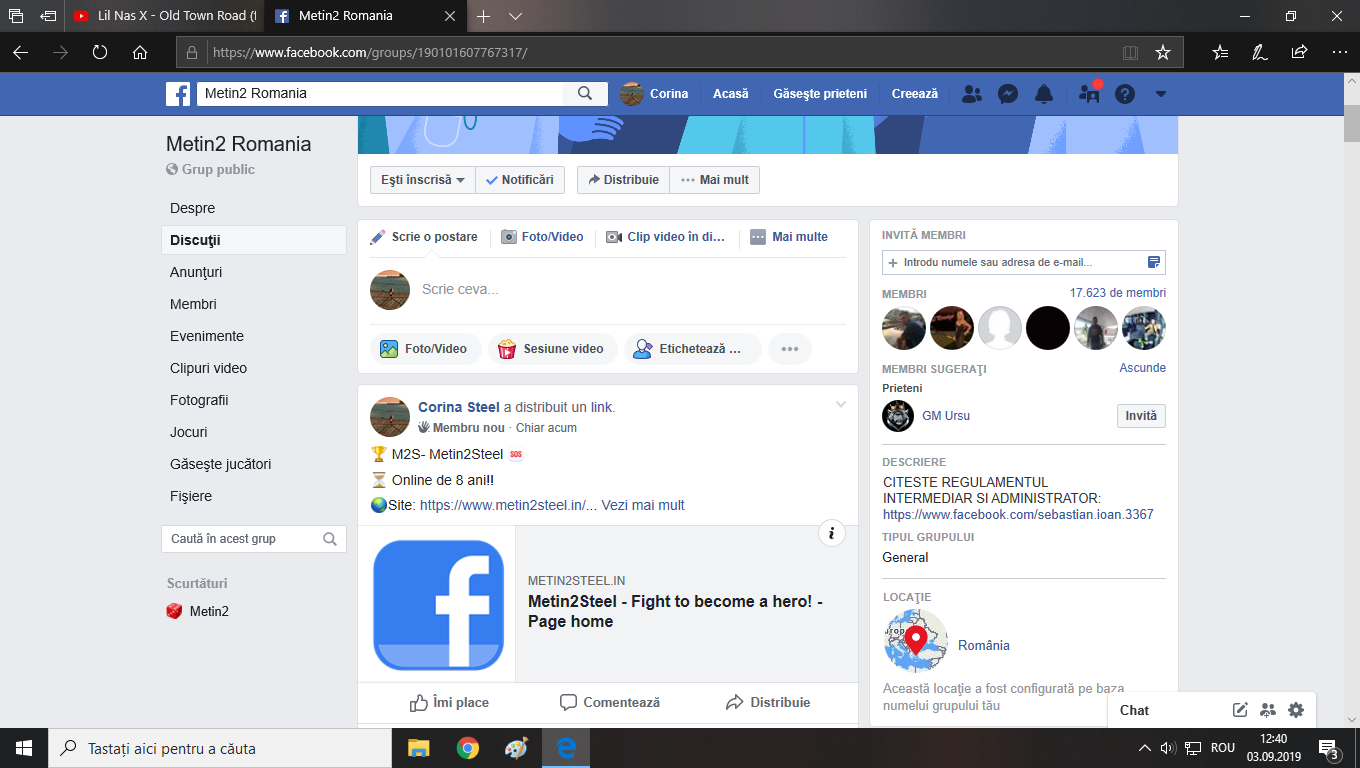
Task: Click the browser Share icon
Action: coord(1299,52)
